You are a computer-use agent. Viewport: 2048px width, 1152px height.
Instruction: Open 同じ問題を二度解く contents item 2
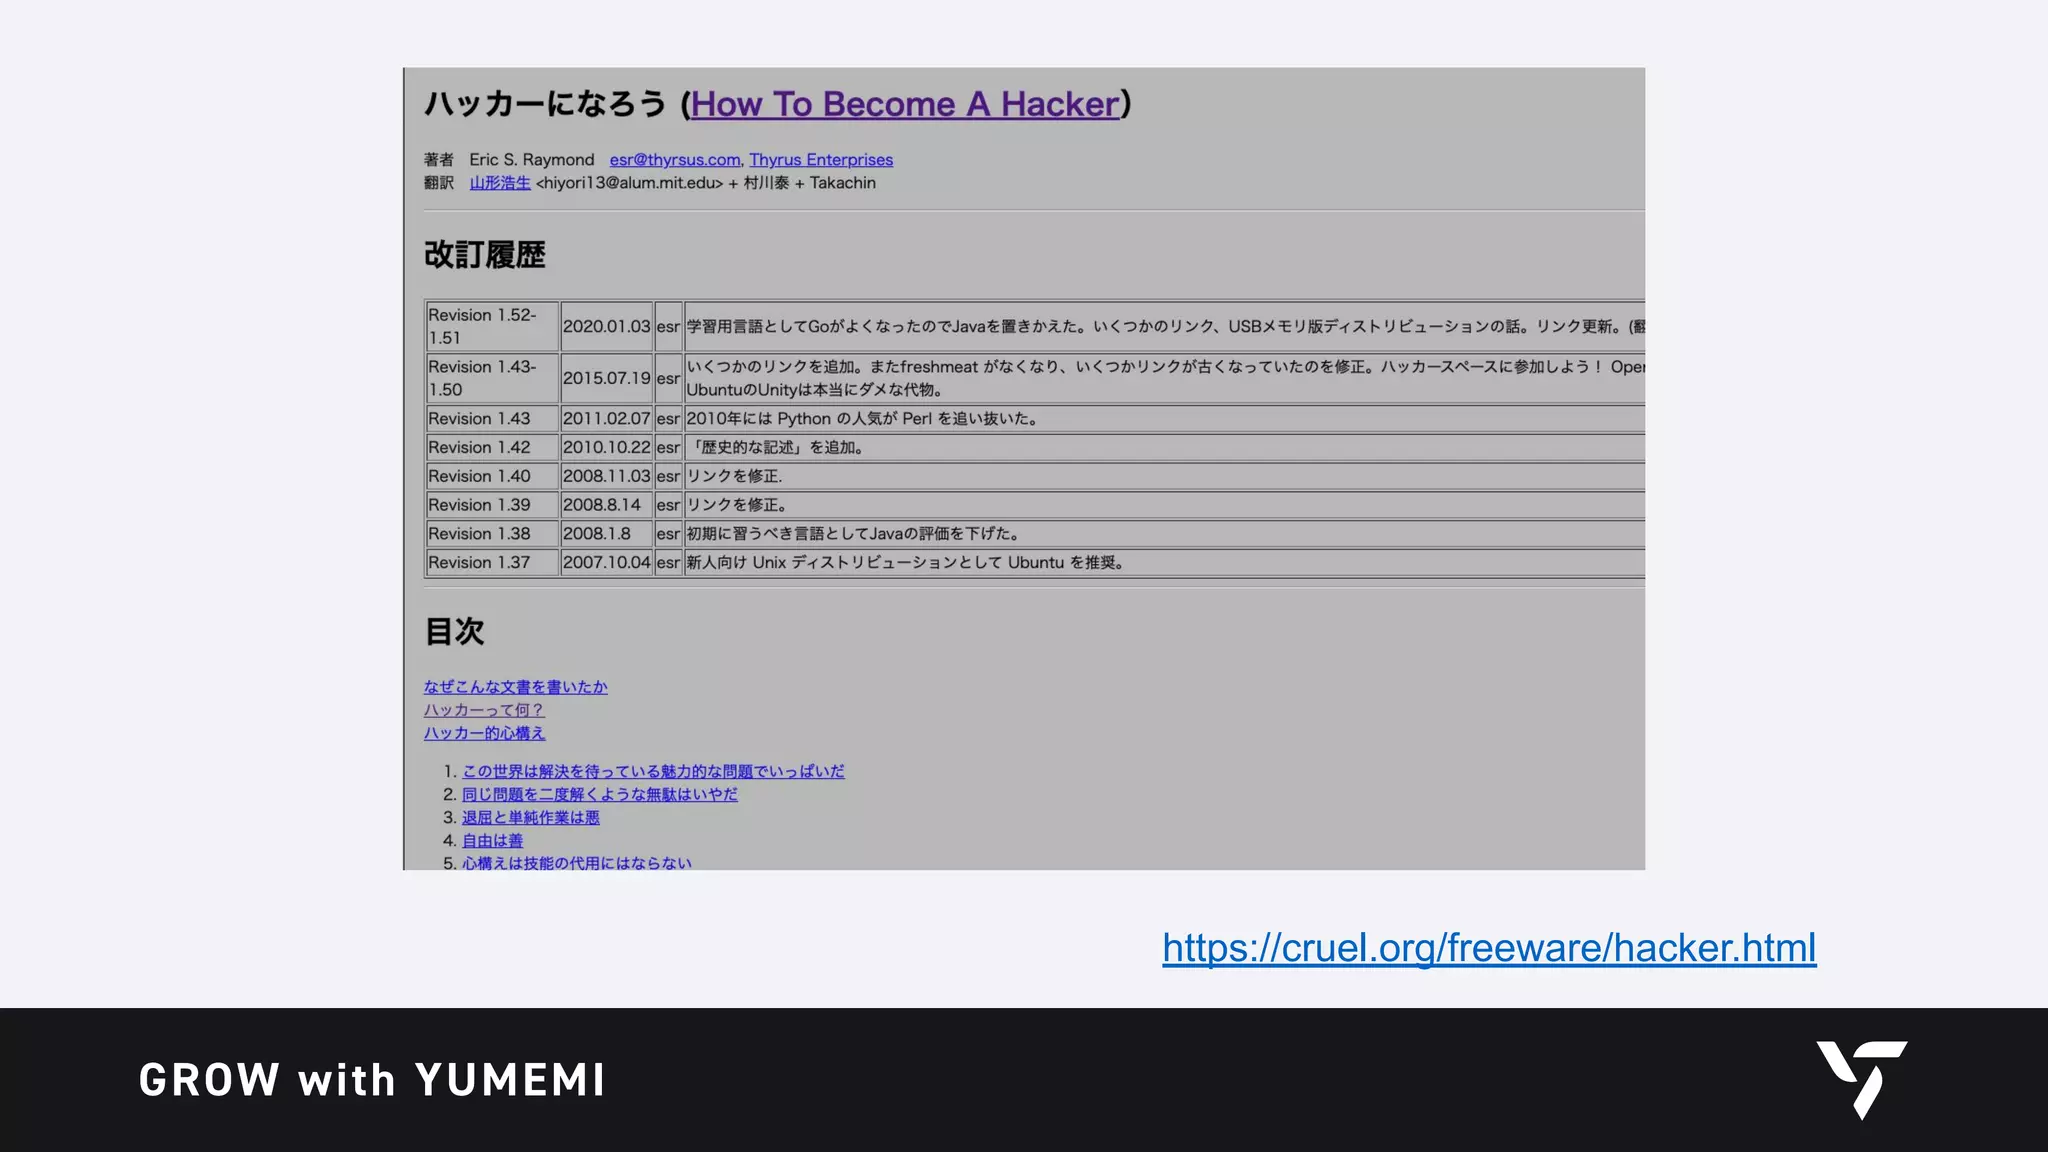click(x=599, y=794)
